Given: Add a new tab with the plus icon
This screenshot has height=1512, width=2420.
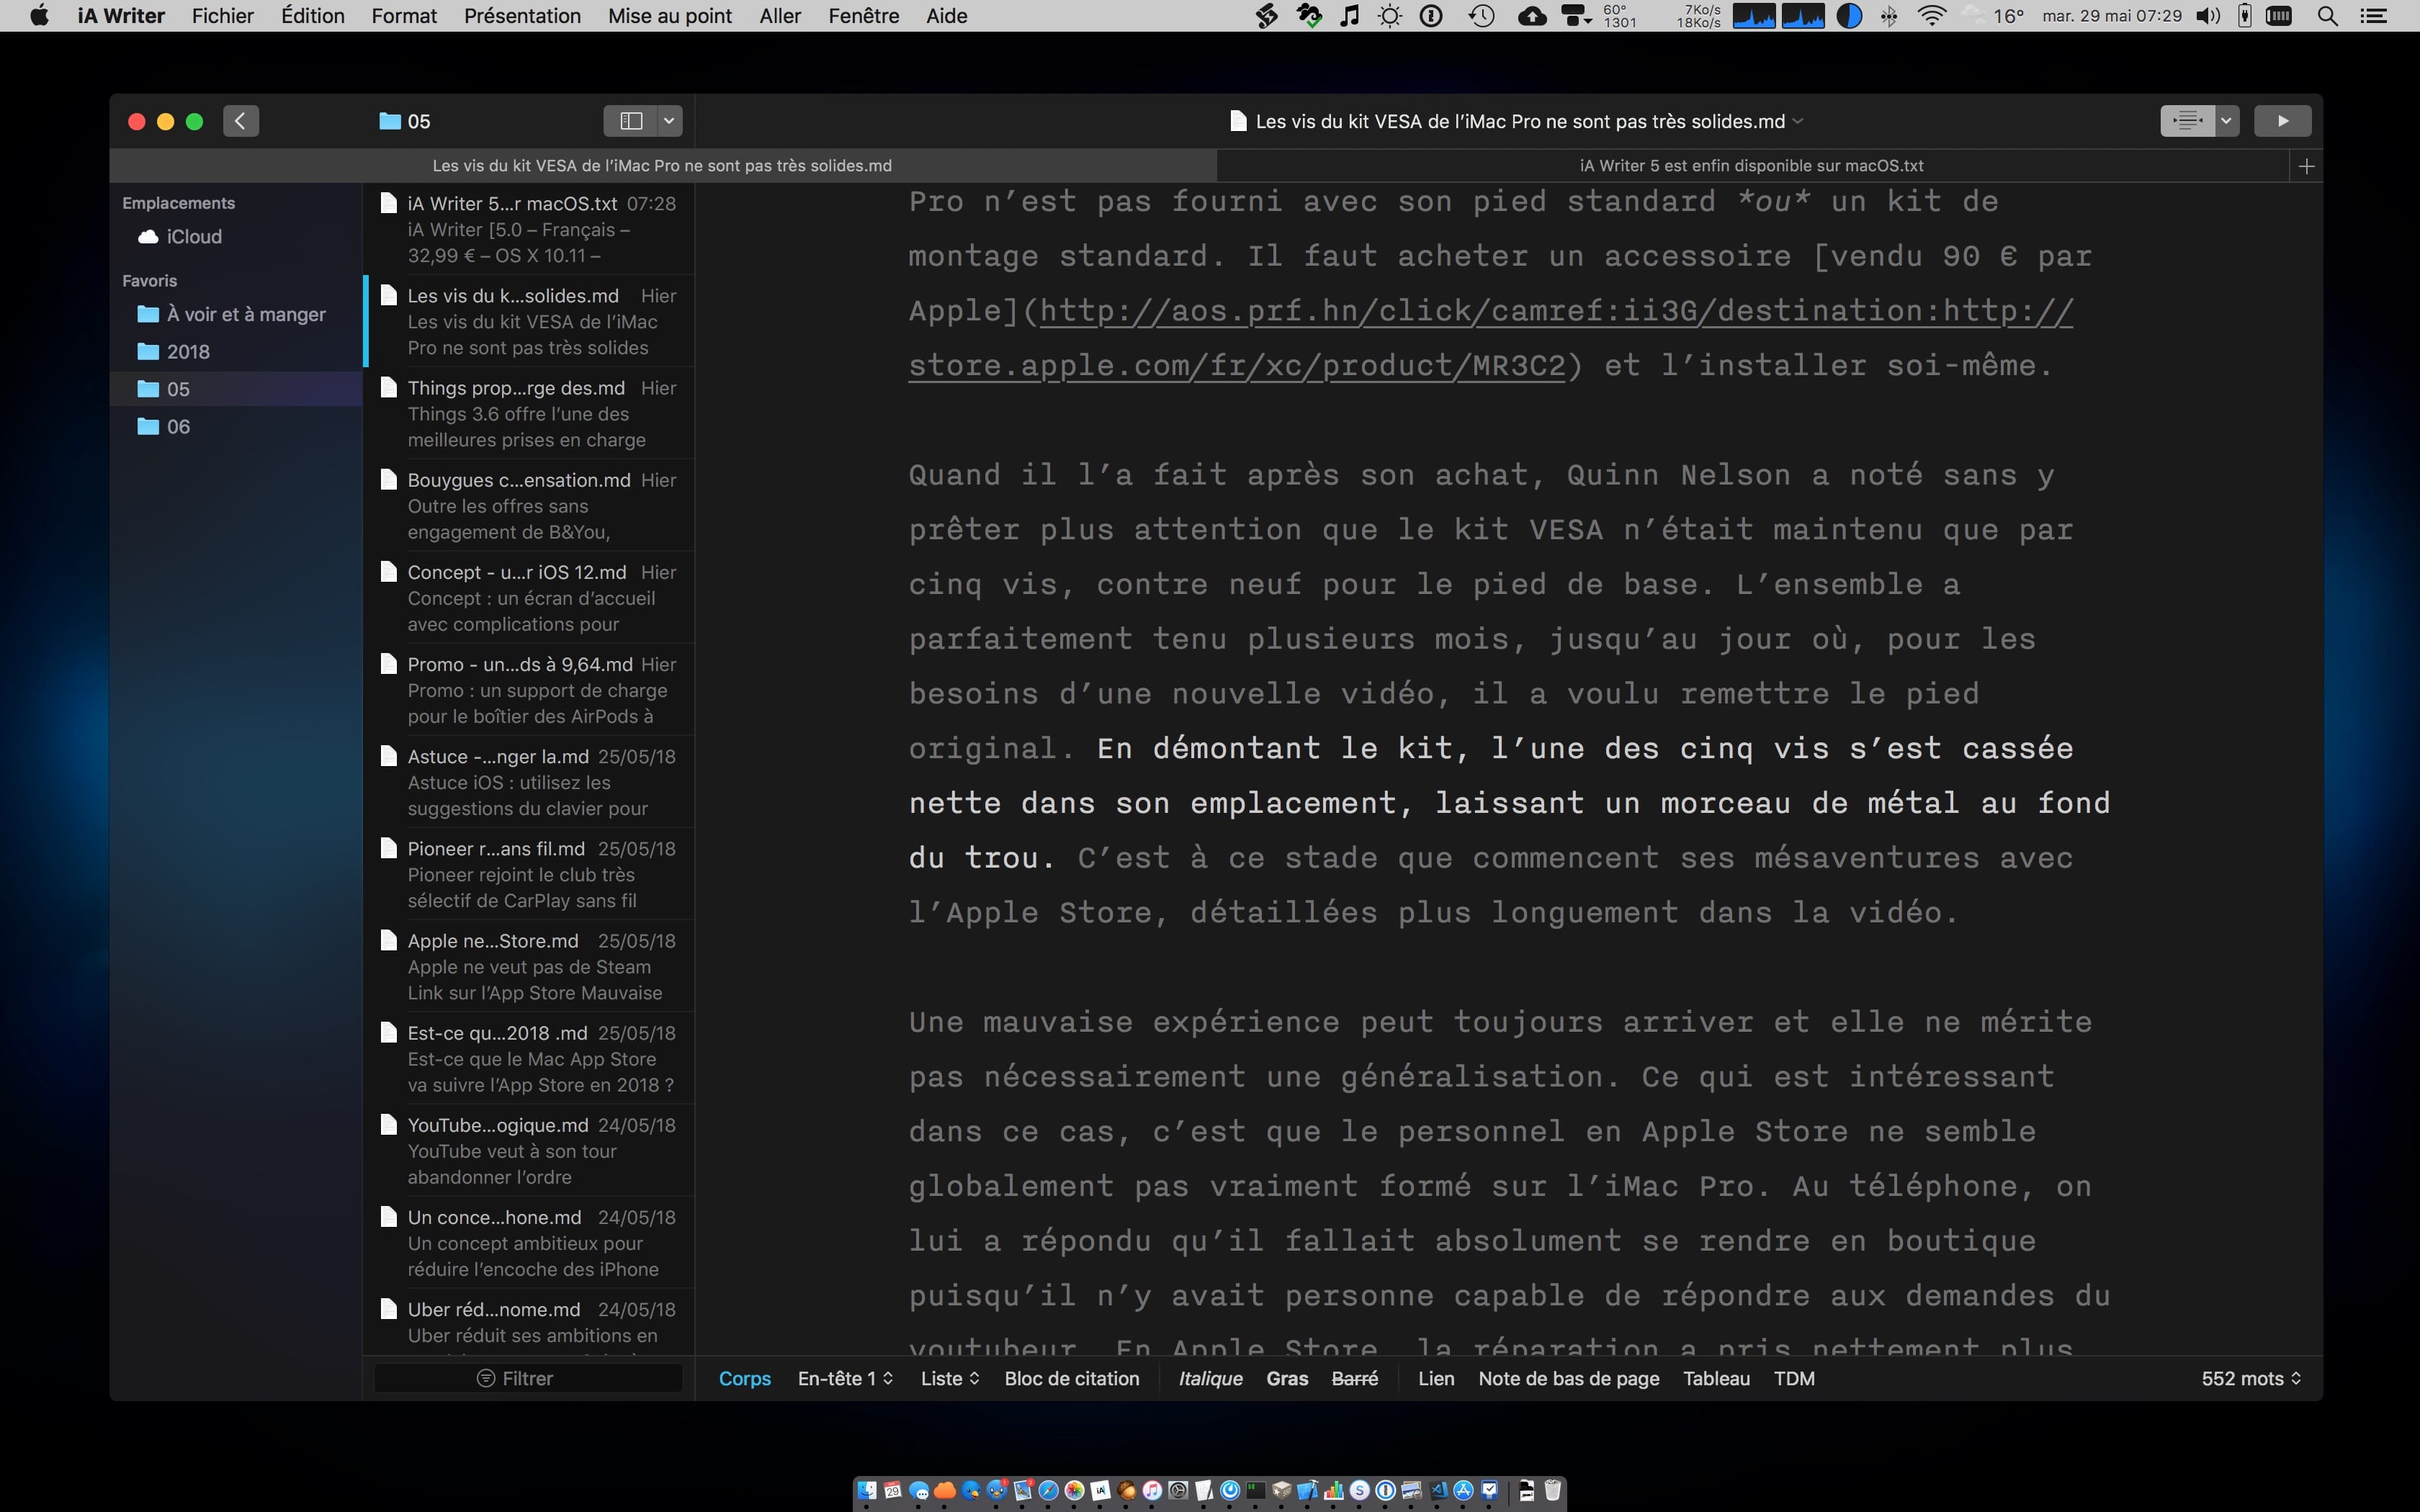Looking at the screenshot, I should pos(2306,166).
